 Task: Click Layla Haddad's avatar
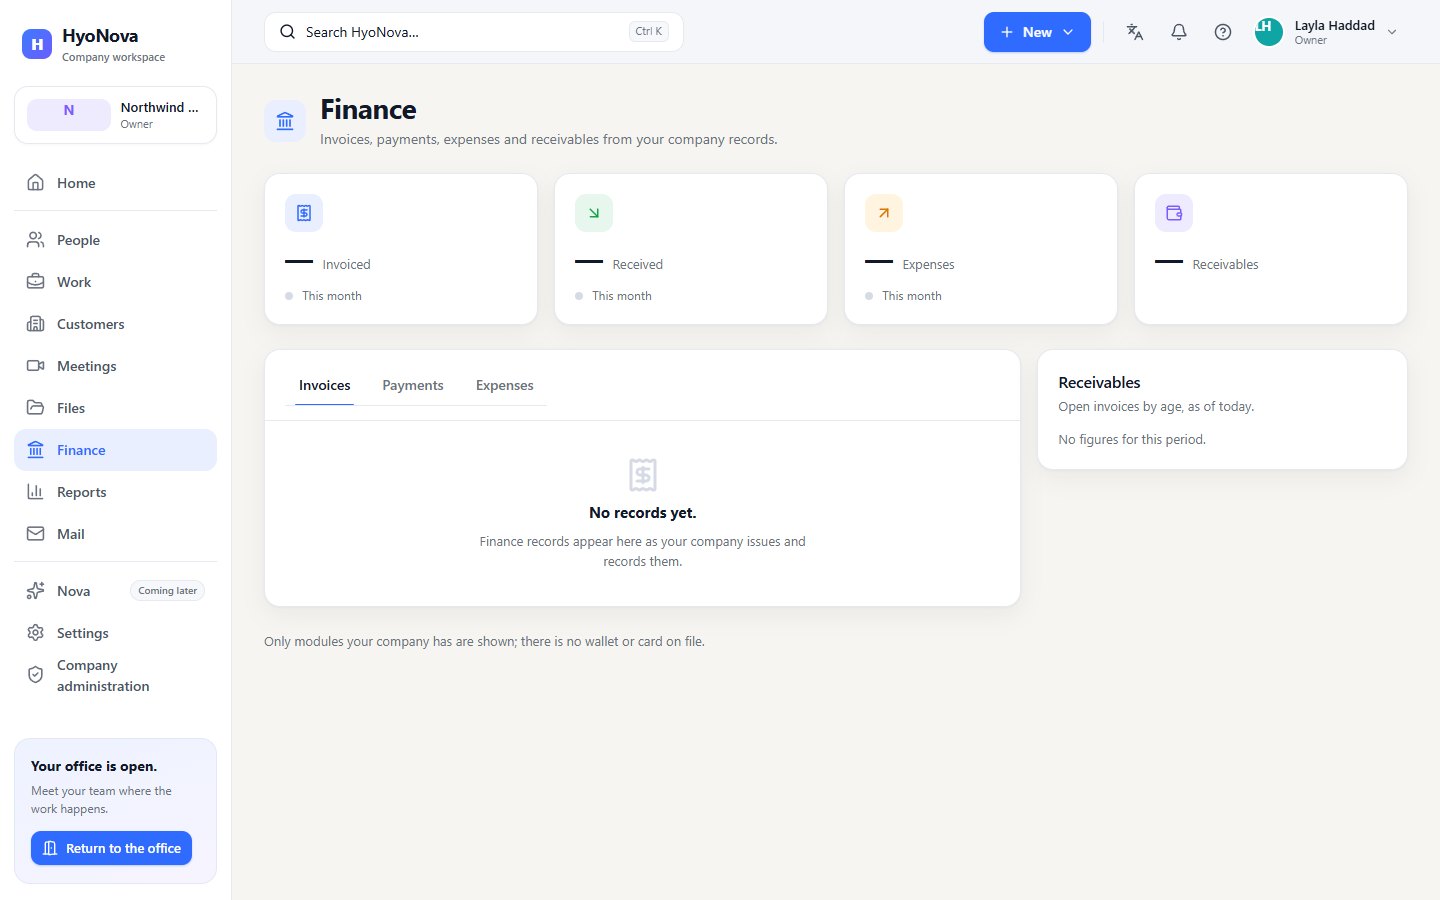(1269, 32)
